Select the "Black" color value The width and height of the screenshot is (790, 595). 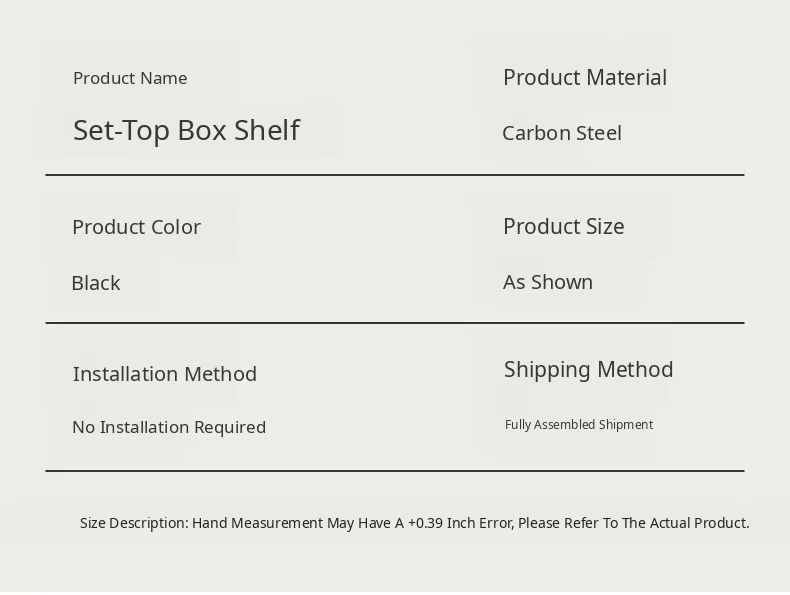pyautogui.click(x=96, y=283)
